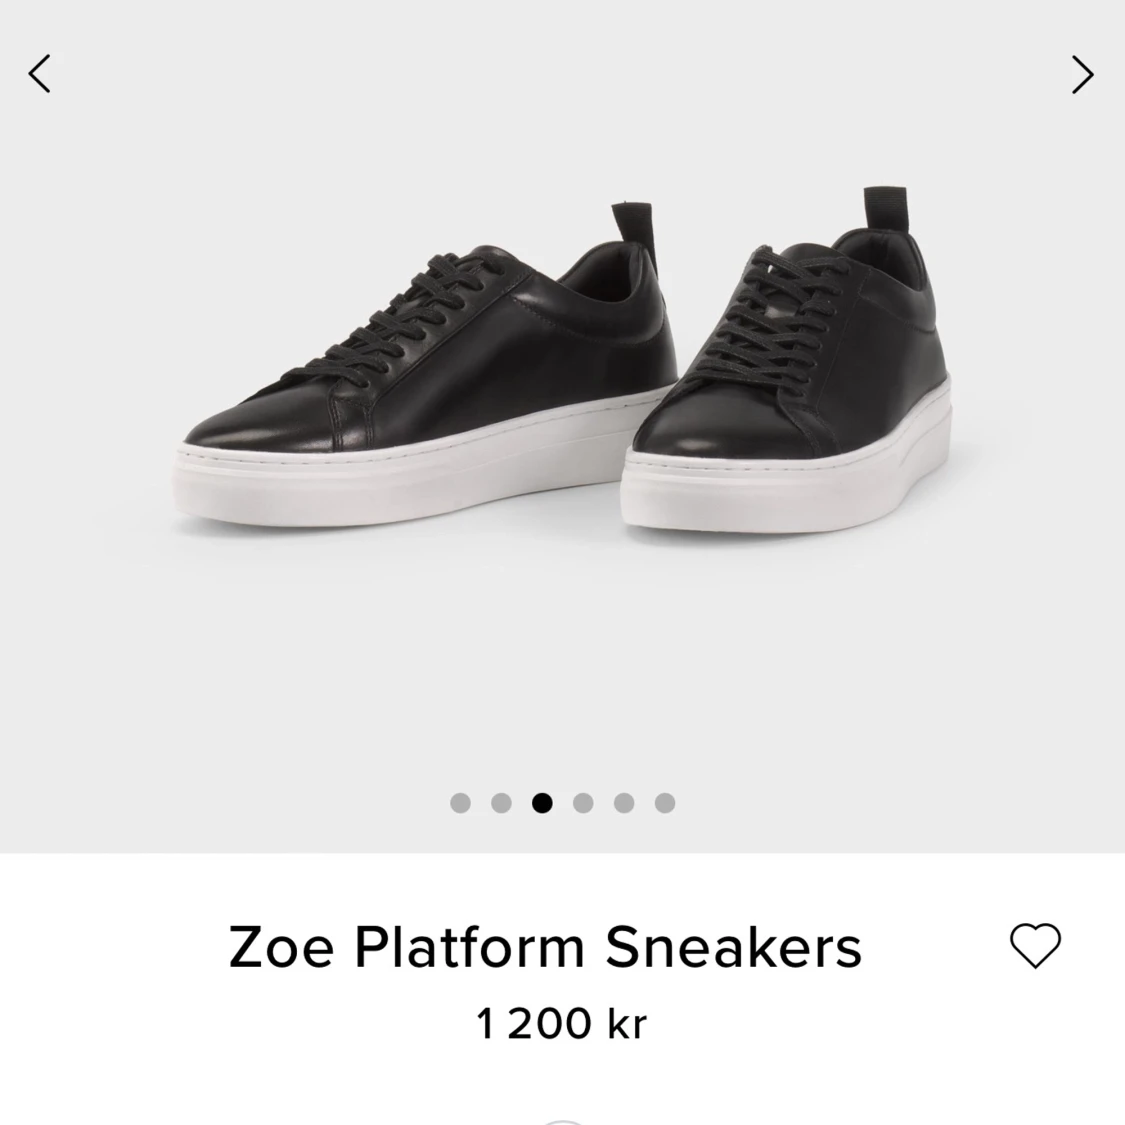1125x1125 pixels.
Task: Open the Zoe Platform Sneakers title
Action: (x=545, y=947)
